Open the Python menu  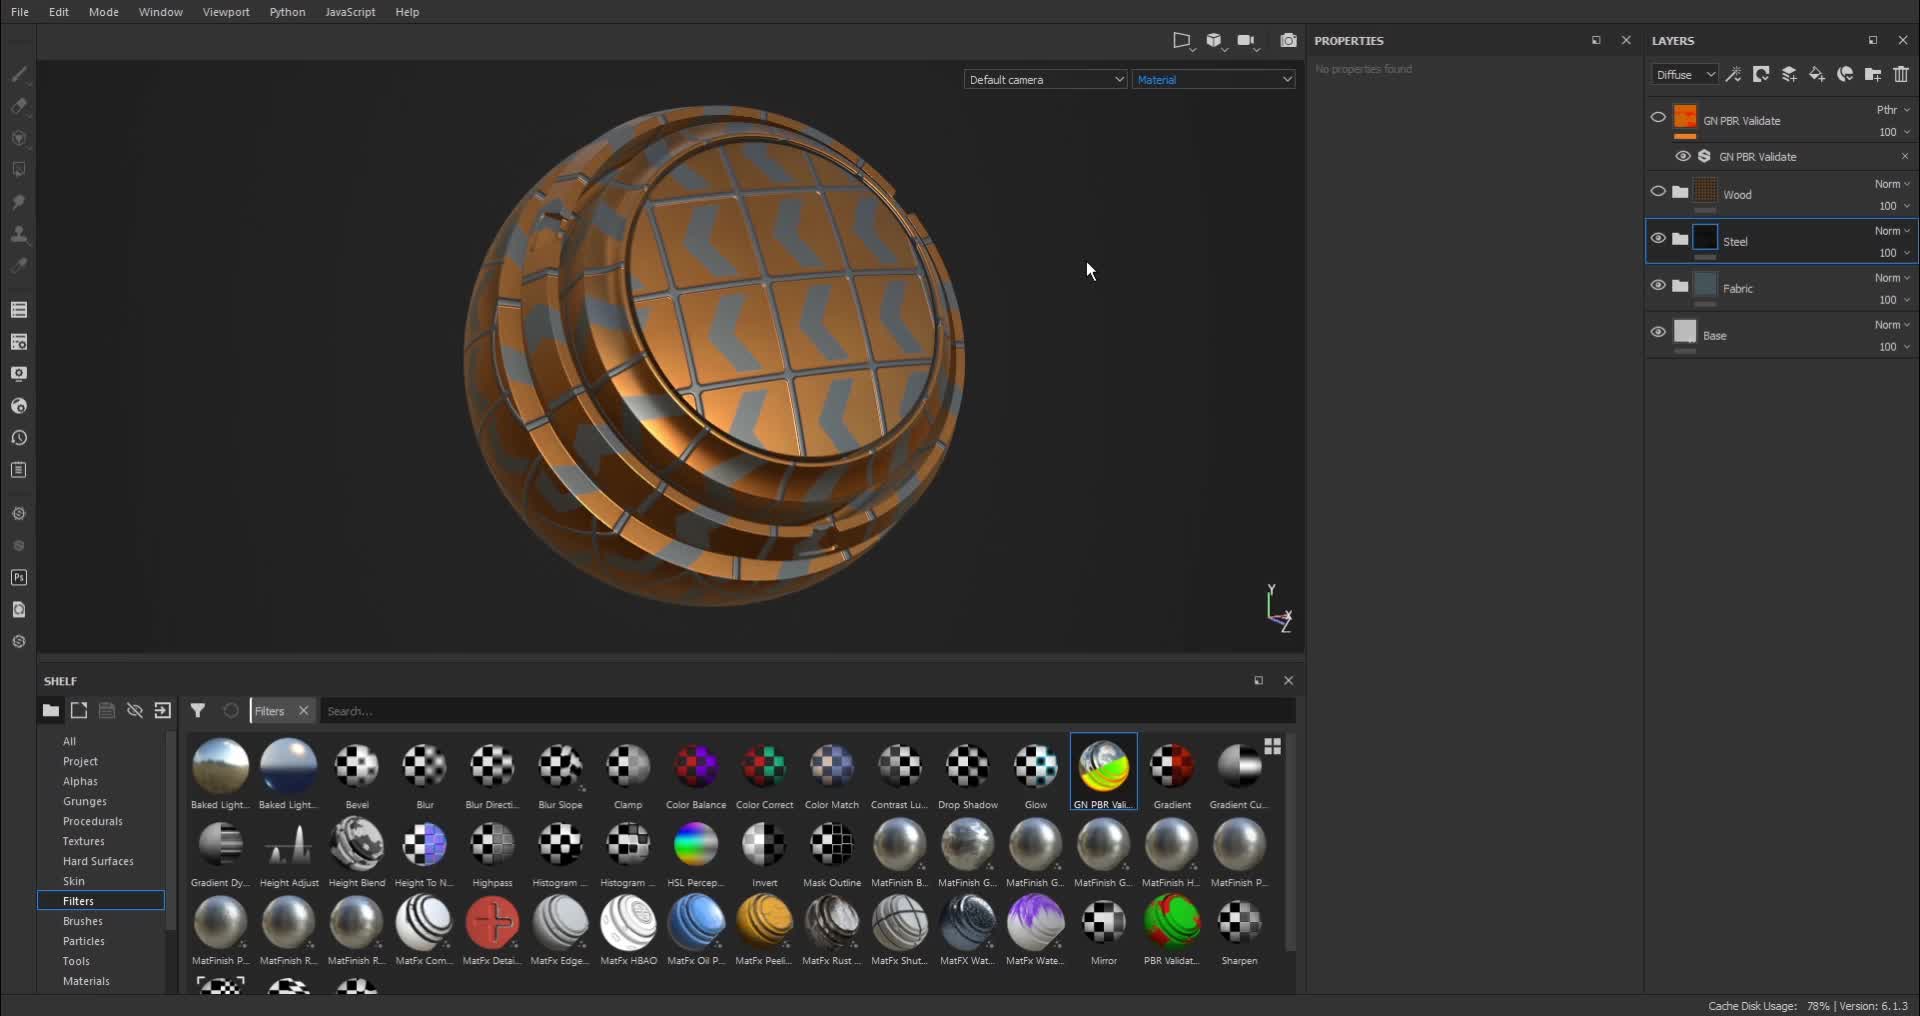click(287, 12)
